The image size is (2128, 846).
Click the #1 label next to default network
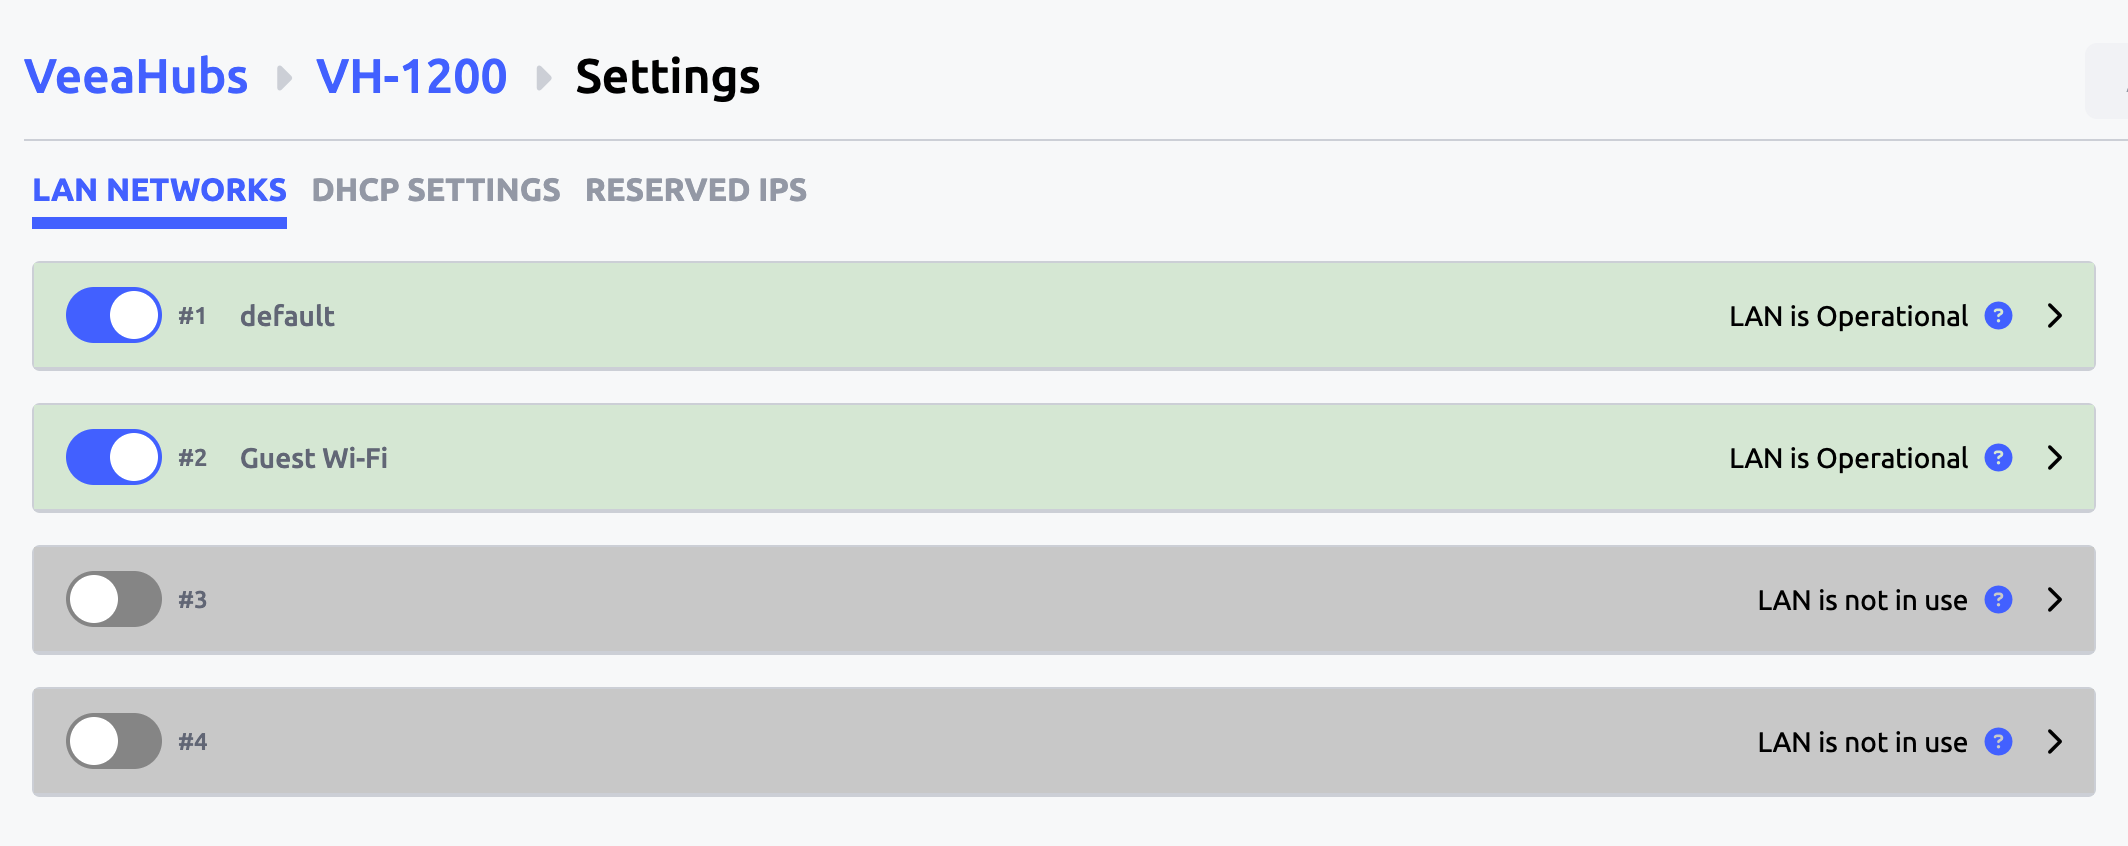coord(193,316)
